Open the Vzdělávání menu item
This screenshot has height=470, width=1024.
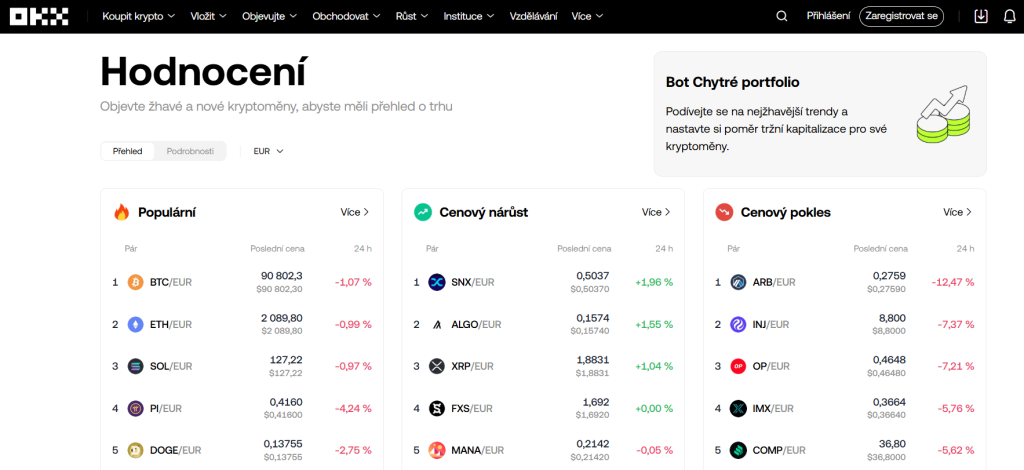pyautogui.click(x=533, y=16)
